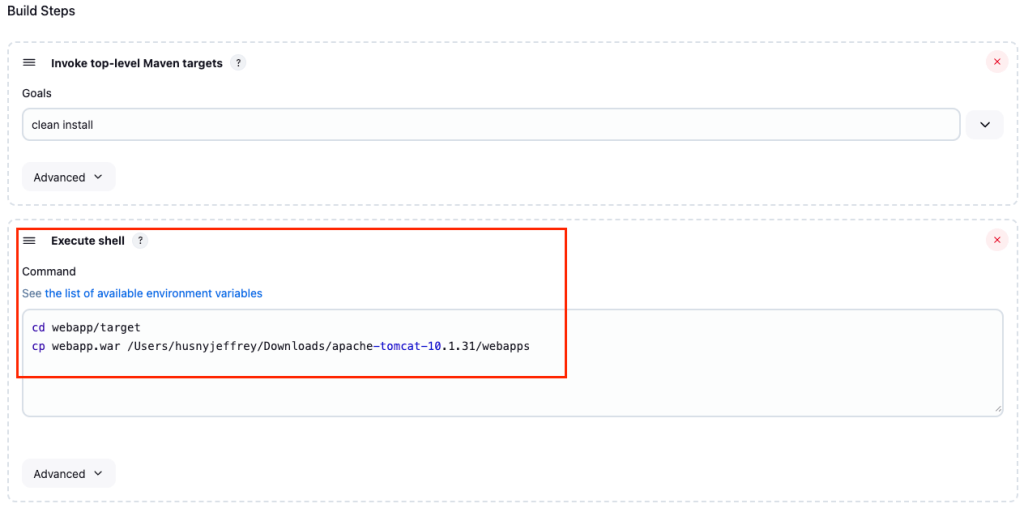Click the 'cd webapp/target' command line
Viewport: 1024px width, 508px height.
pyautogui.click(x=86, y=328)
